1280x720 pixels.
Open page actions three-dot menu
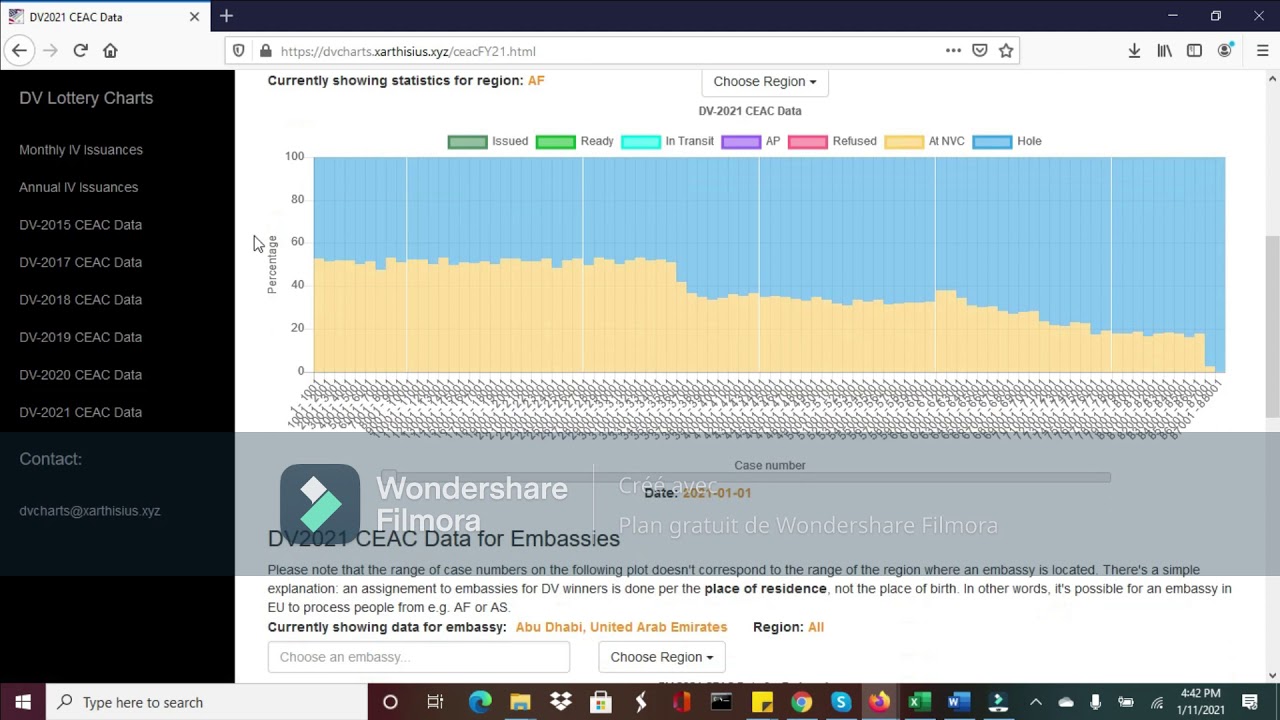point(953,50)
